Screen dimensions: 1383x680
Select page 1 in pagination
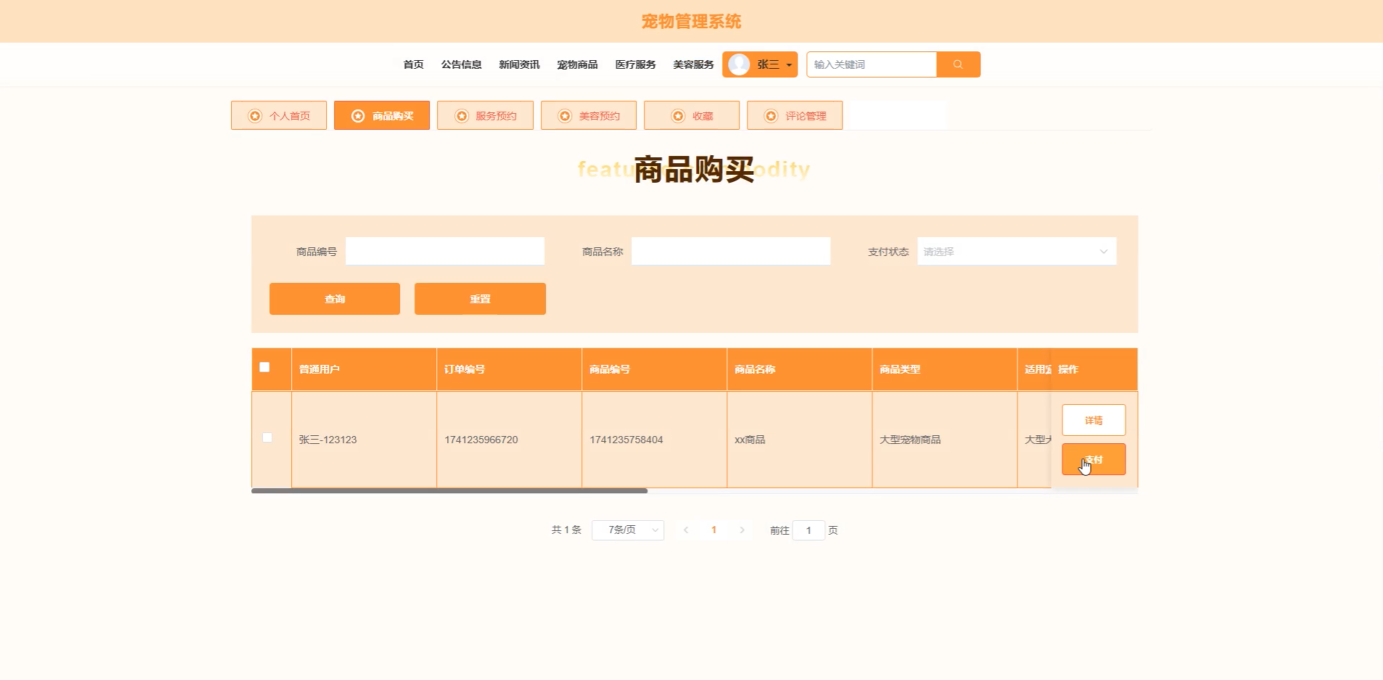[x=713, y=530]
